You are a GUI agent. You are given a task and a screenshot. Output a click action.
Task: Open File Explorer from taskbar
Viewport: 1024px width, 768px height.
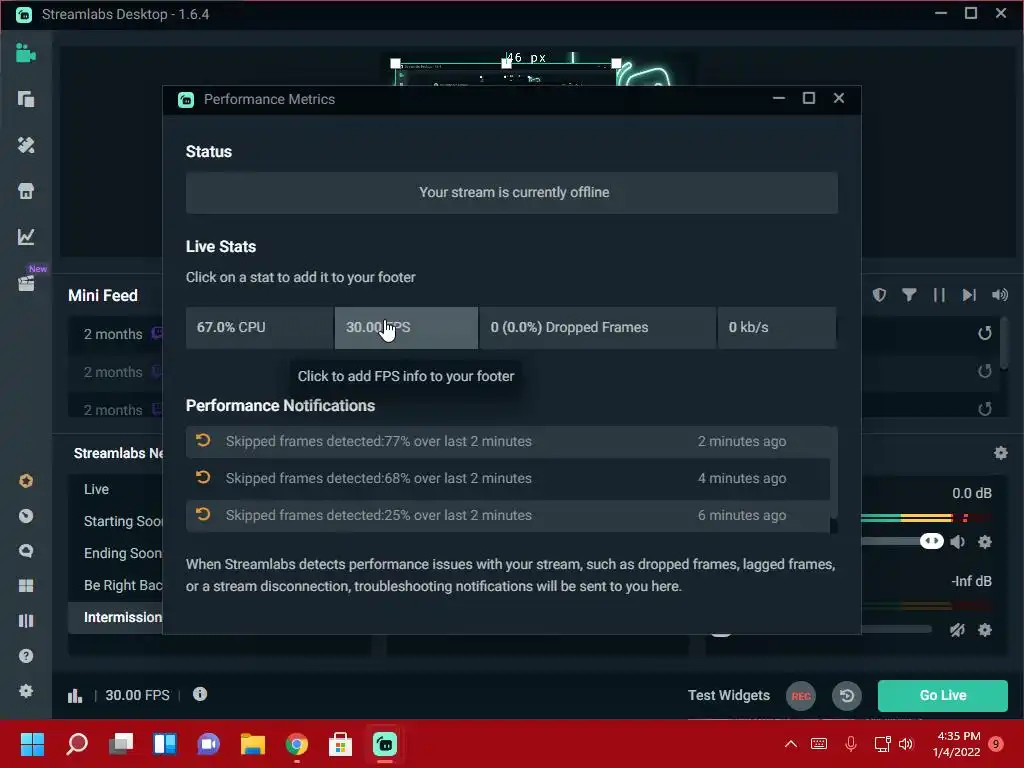coord(253,744)
